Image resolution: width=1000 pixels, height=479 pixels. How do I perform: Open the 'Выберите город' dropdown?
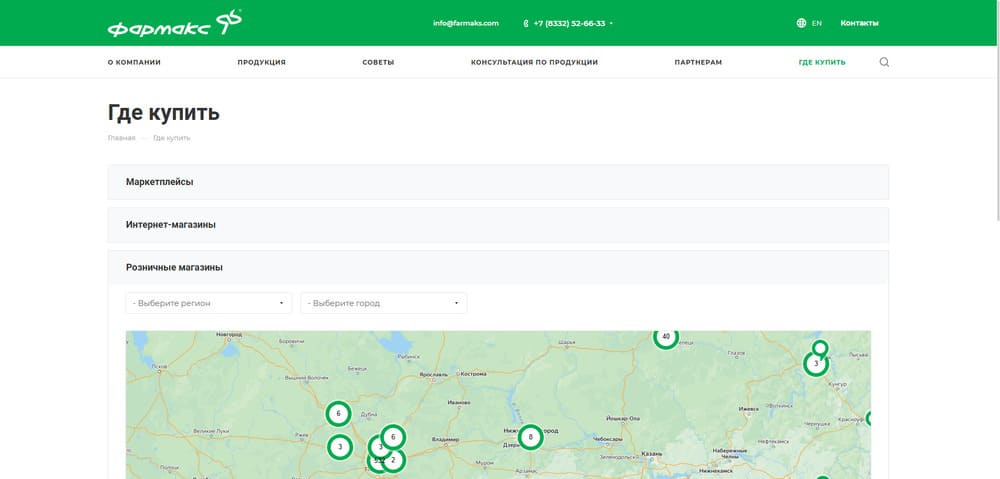point(383,303)
